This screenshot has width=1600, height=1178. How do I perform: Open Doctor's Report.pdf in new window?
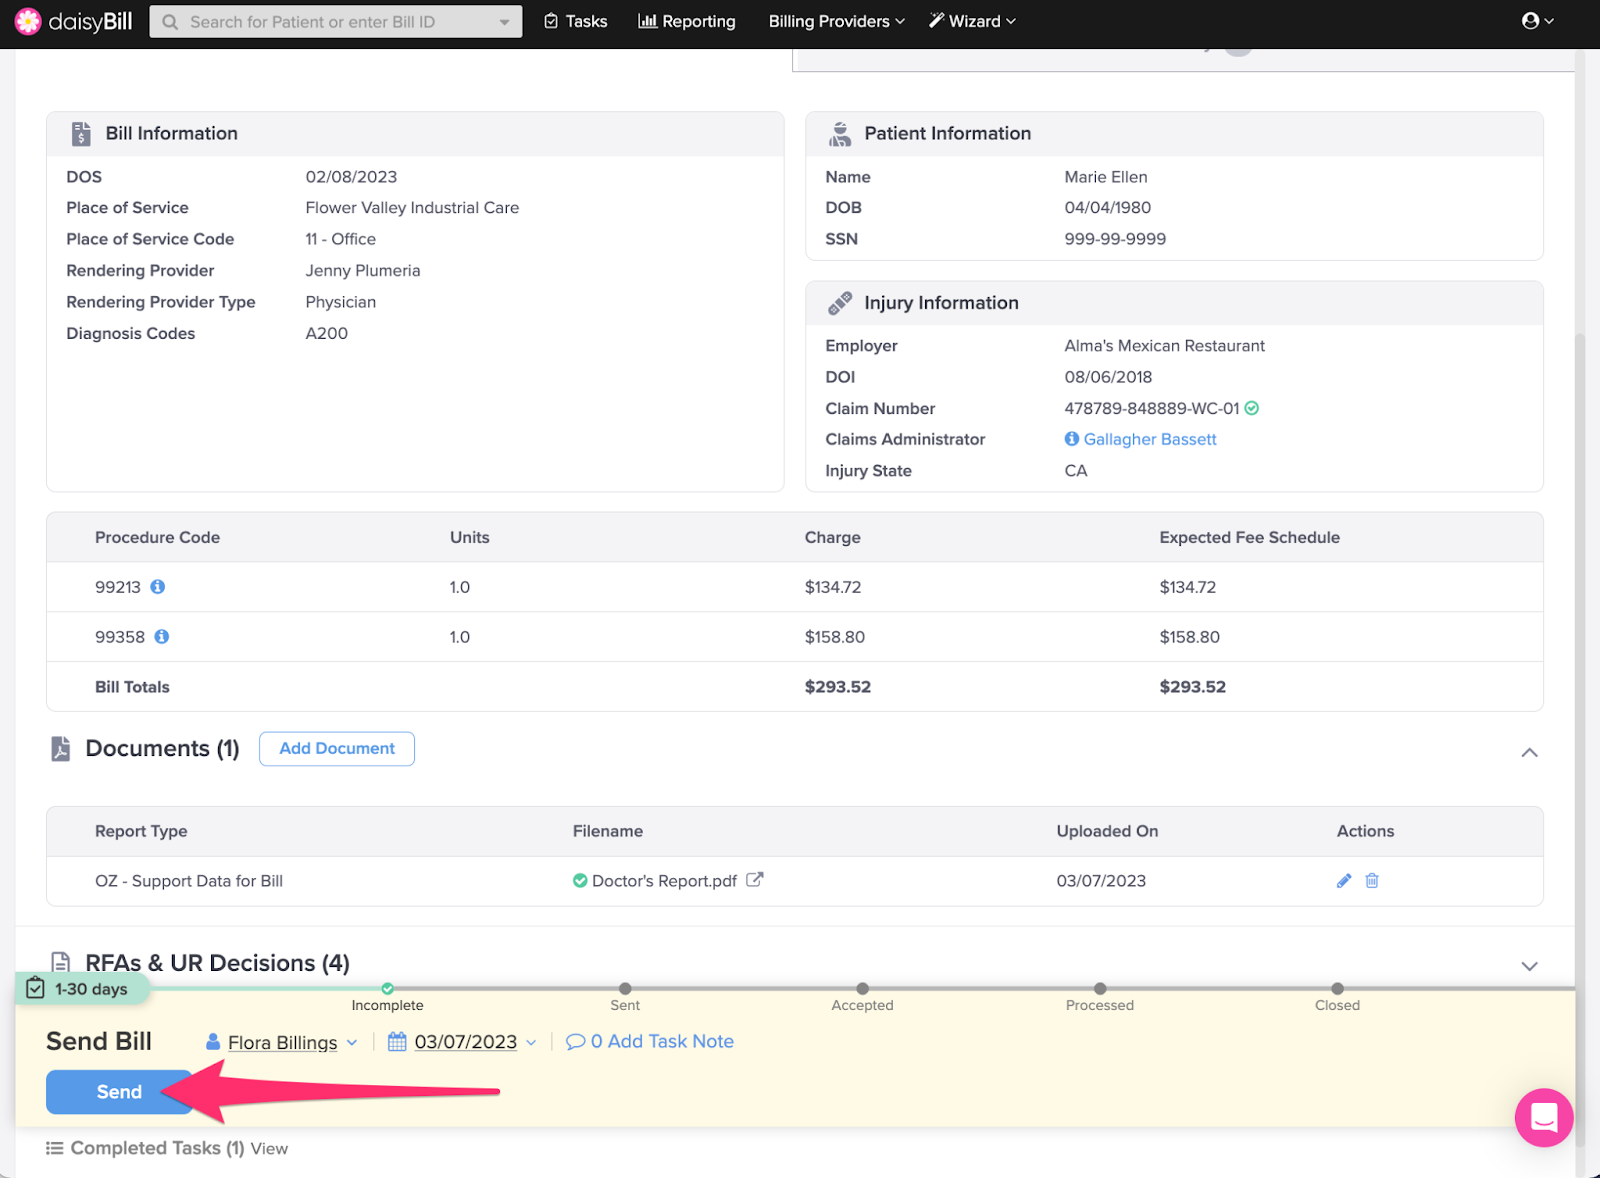(755, 880)
